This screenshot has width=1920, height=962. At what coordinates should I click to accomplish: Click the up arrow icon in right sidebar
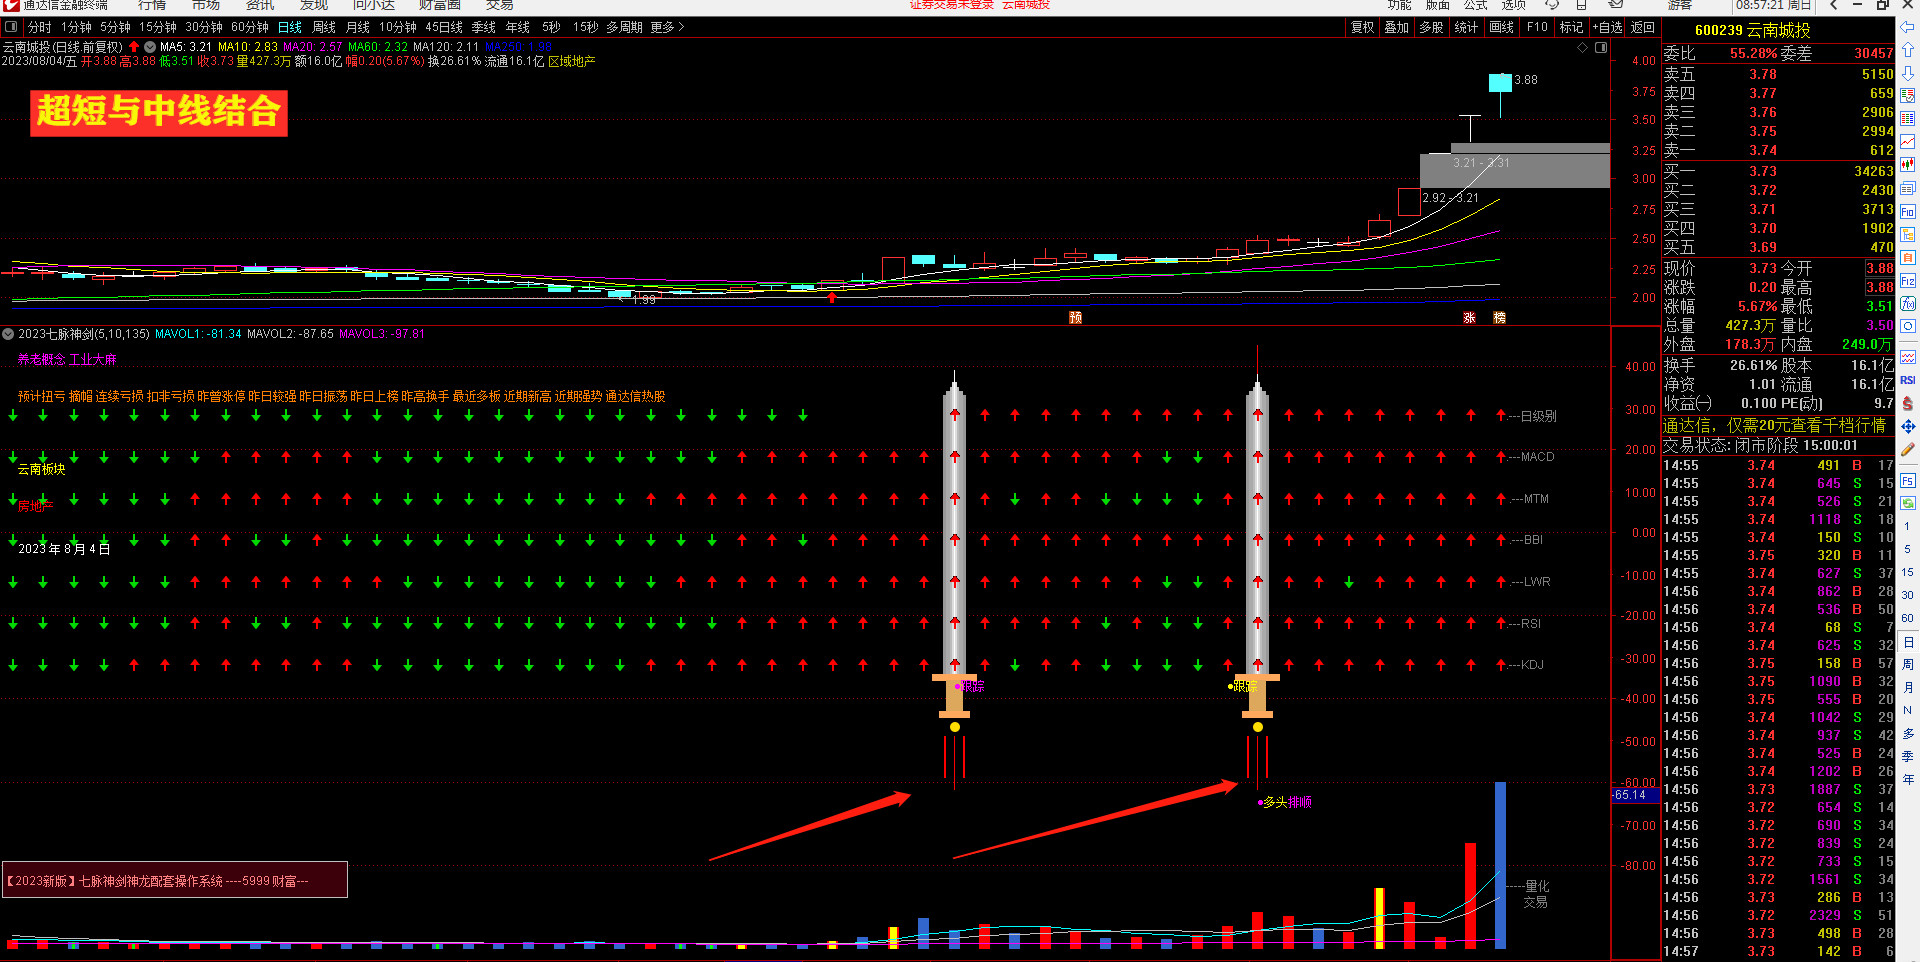click(x=1908, y=50)
